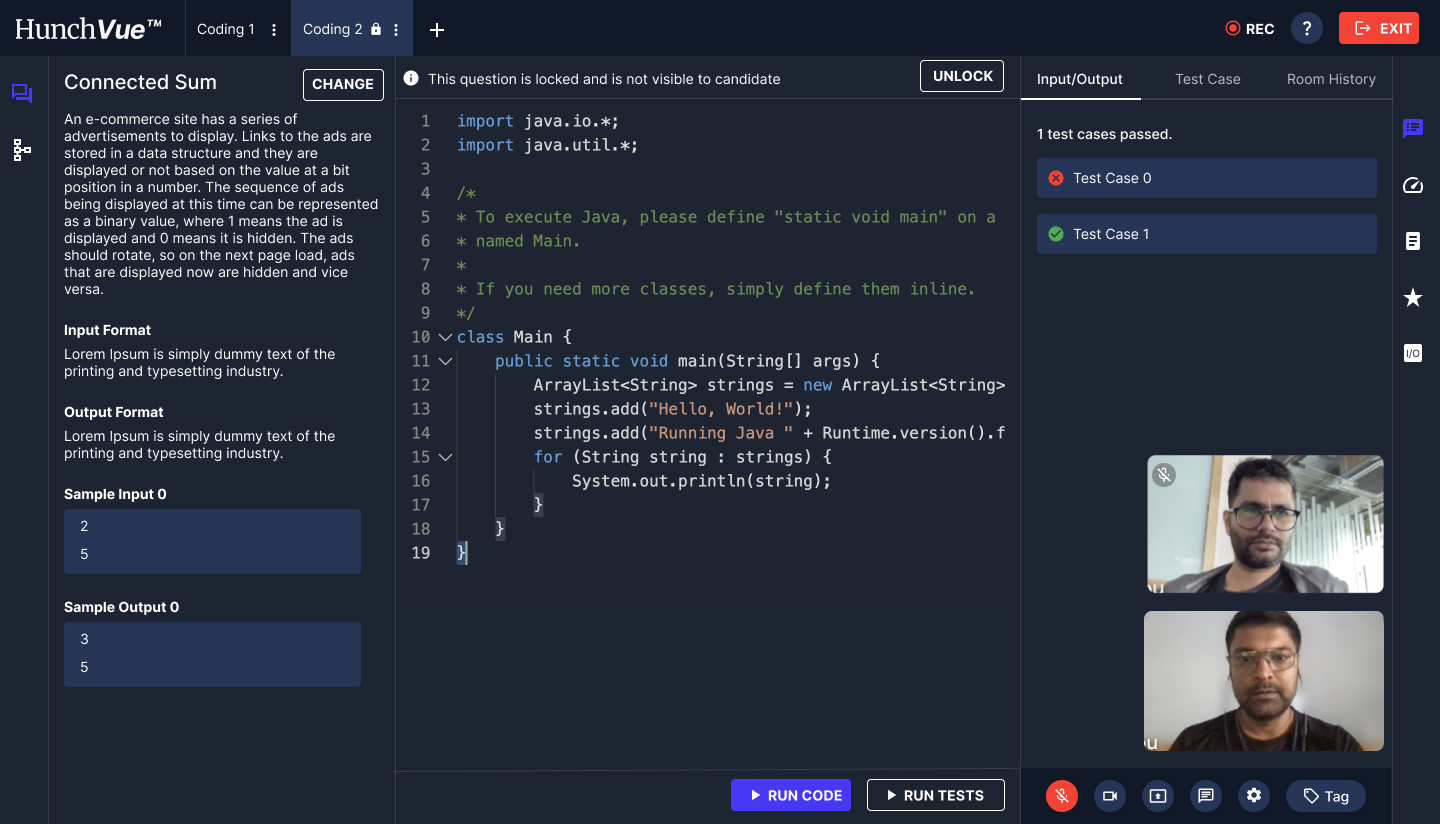The image size is (1440, 824).
Task: Open the hierarchy tree icon in left sidebar
Action: (x=22, y=150)
